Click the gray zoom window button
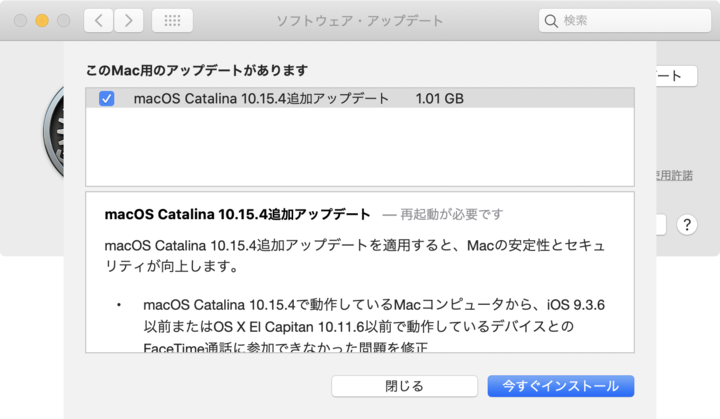 coord(64,20)
